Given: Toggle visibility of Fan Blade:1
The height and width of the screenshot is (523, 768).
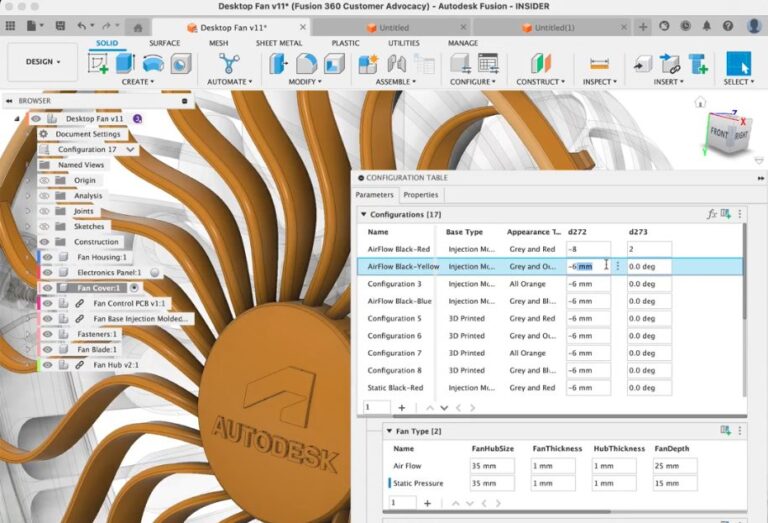Looking at the screenshot, I should 46,349.
